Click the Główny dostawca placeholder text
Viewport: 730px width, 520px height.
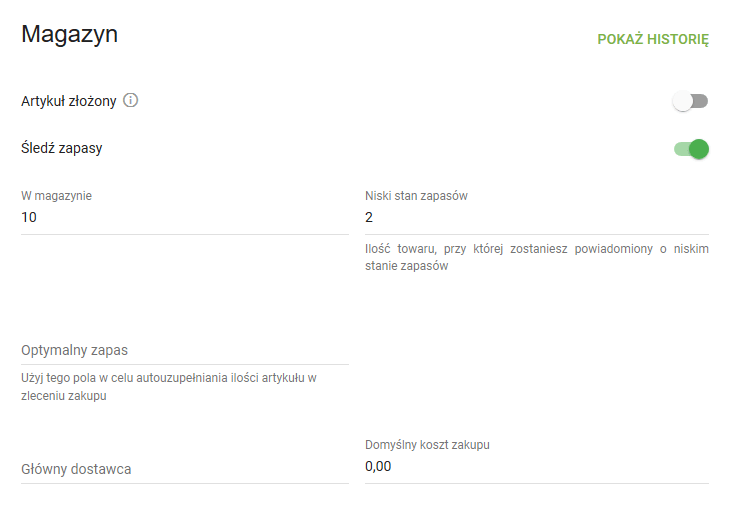[x=76, y=469]
